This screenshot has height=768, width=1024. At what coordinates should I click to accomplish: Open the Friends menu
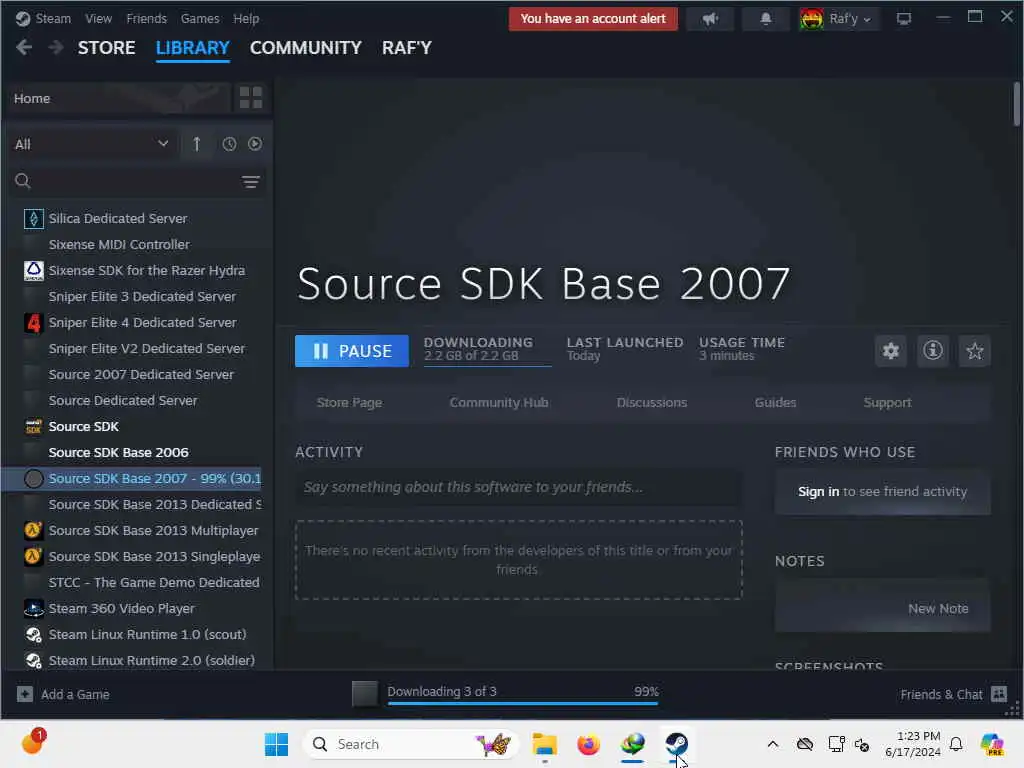click(146, 18)
